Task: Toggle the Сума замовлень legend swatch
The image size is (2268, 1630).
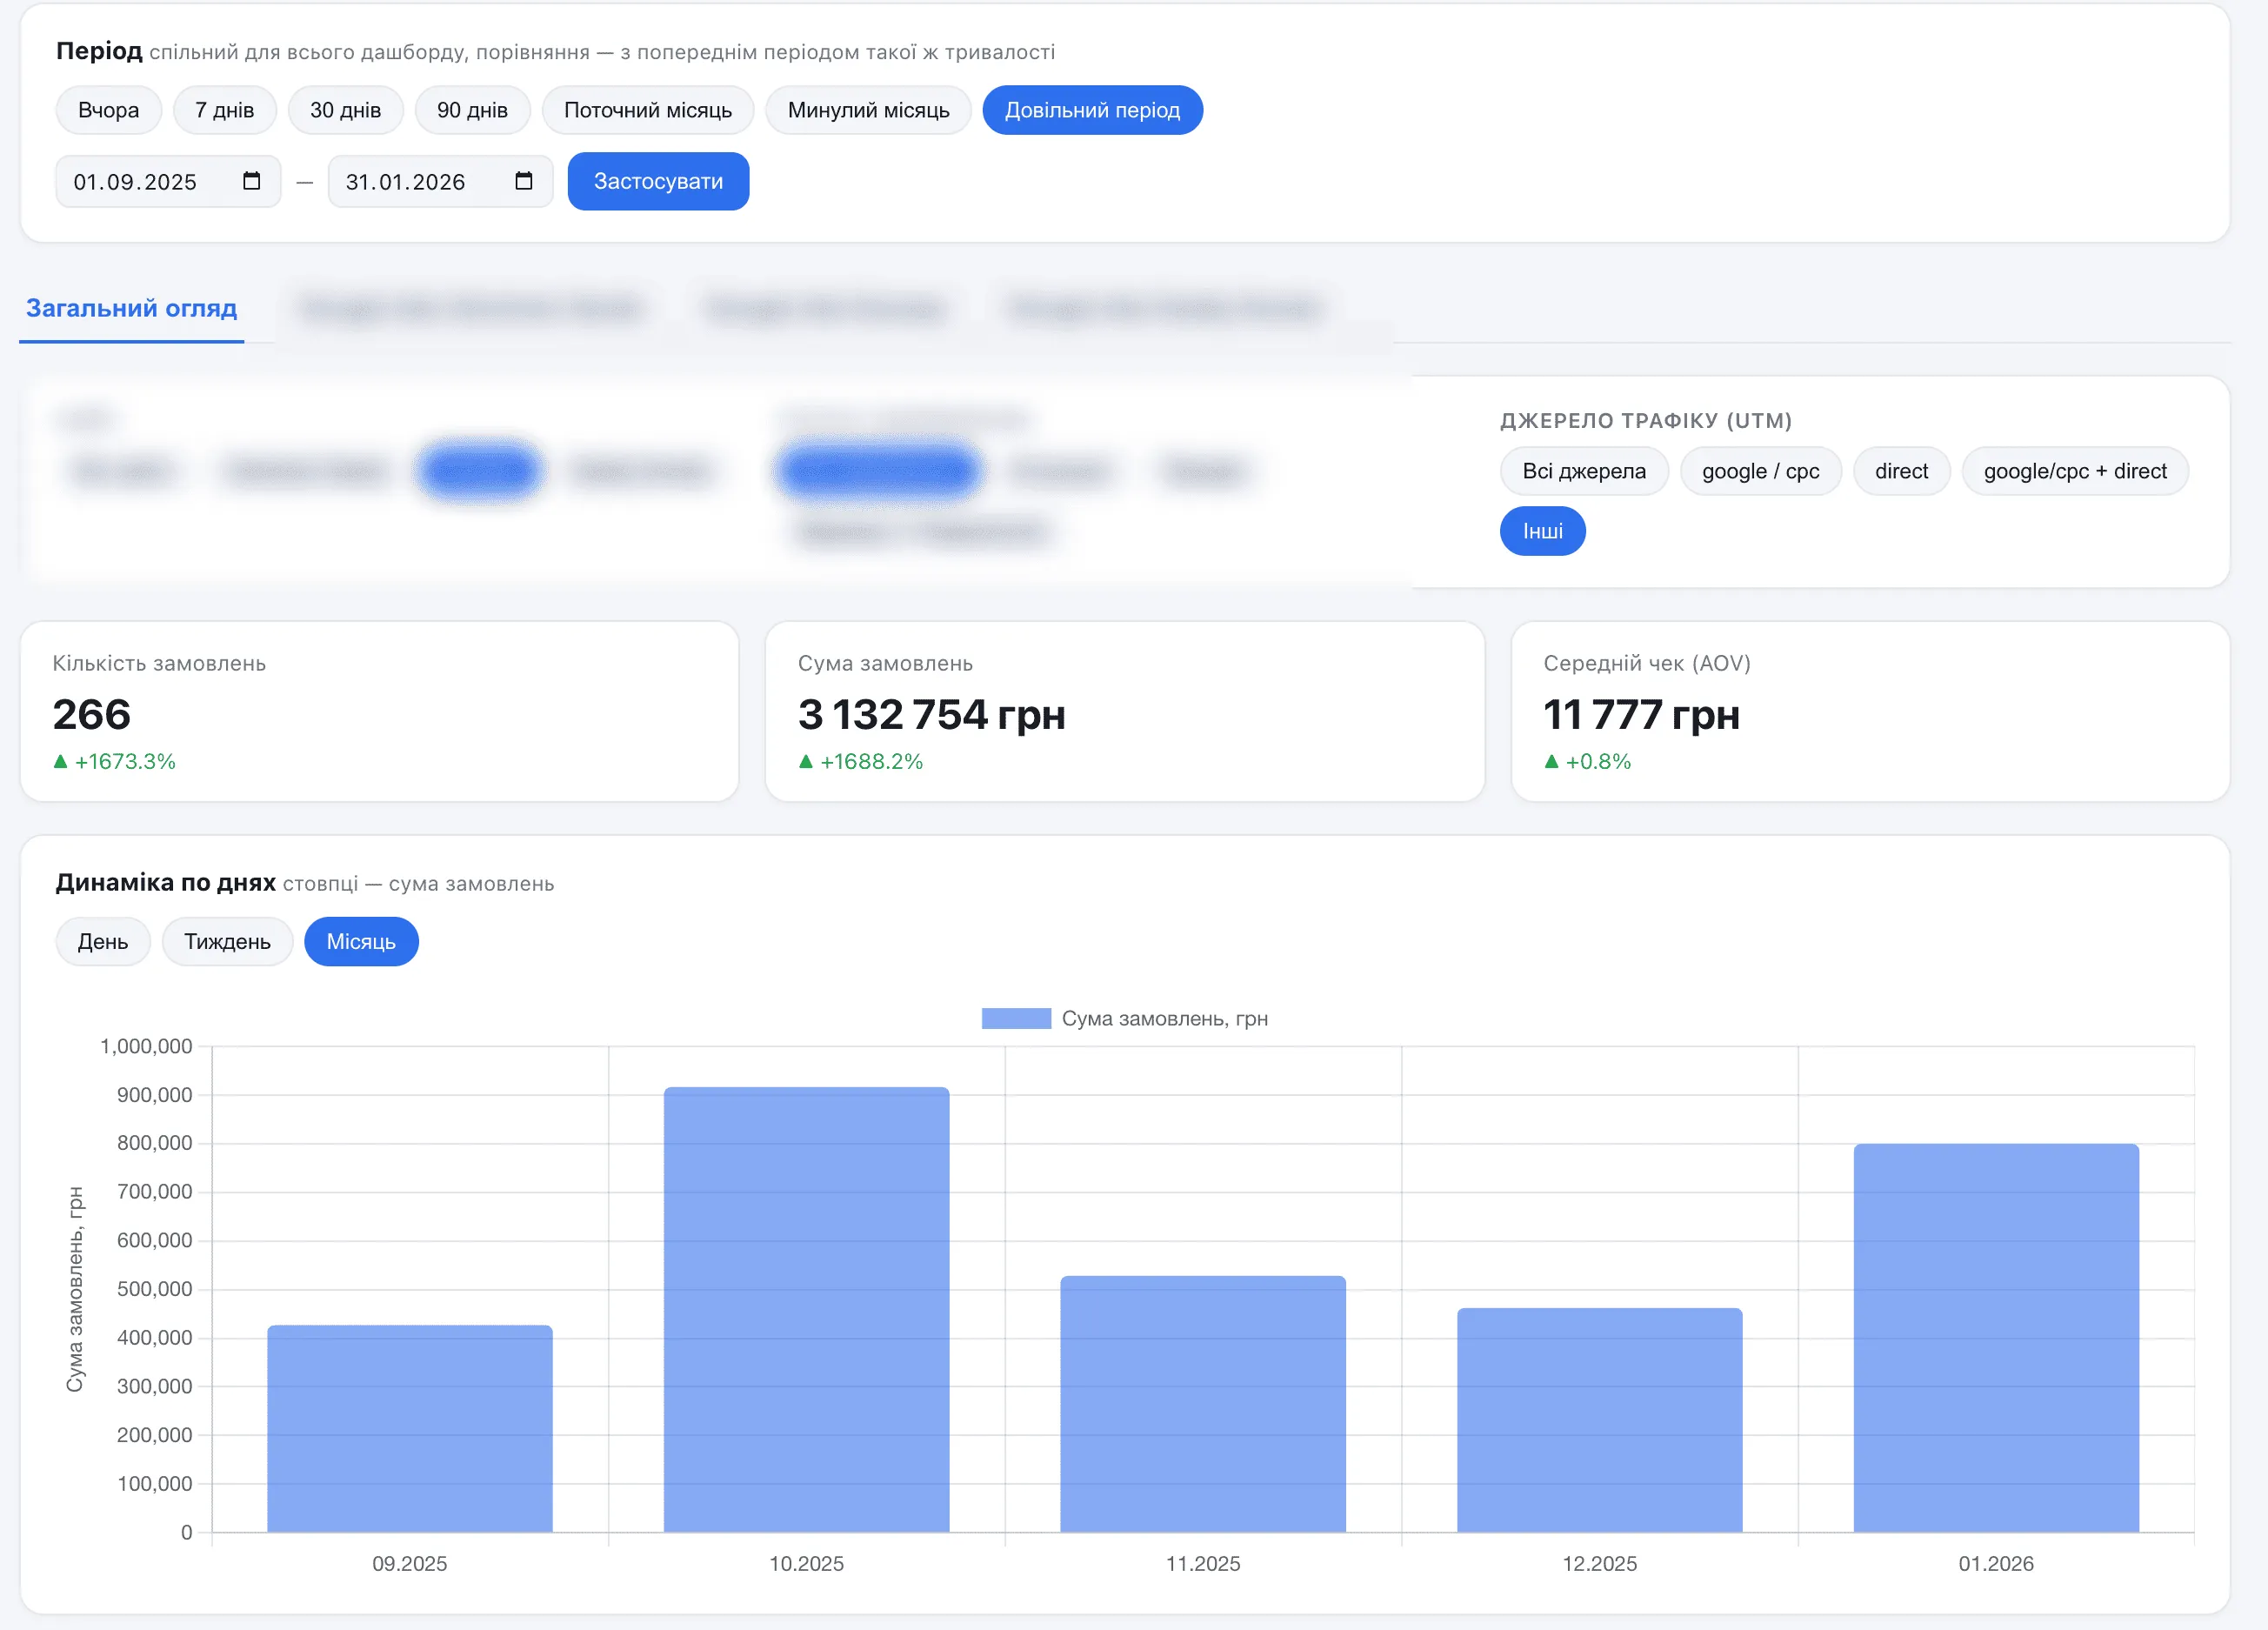Action: [1016, 1019]
